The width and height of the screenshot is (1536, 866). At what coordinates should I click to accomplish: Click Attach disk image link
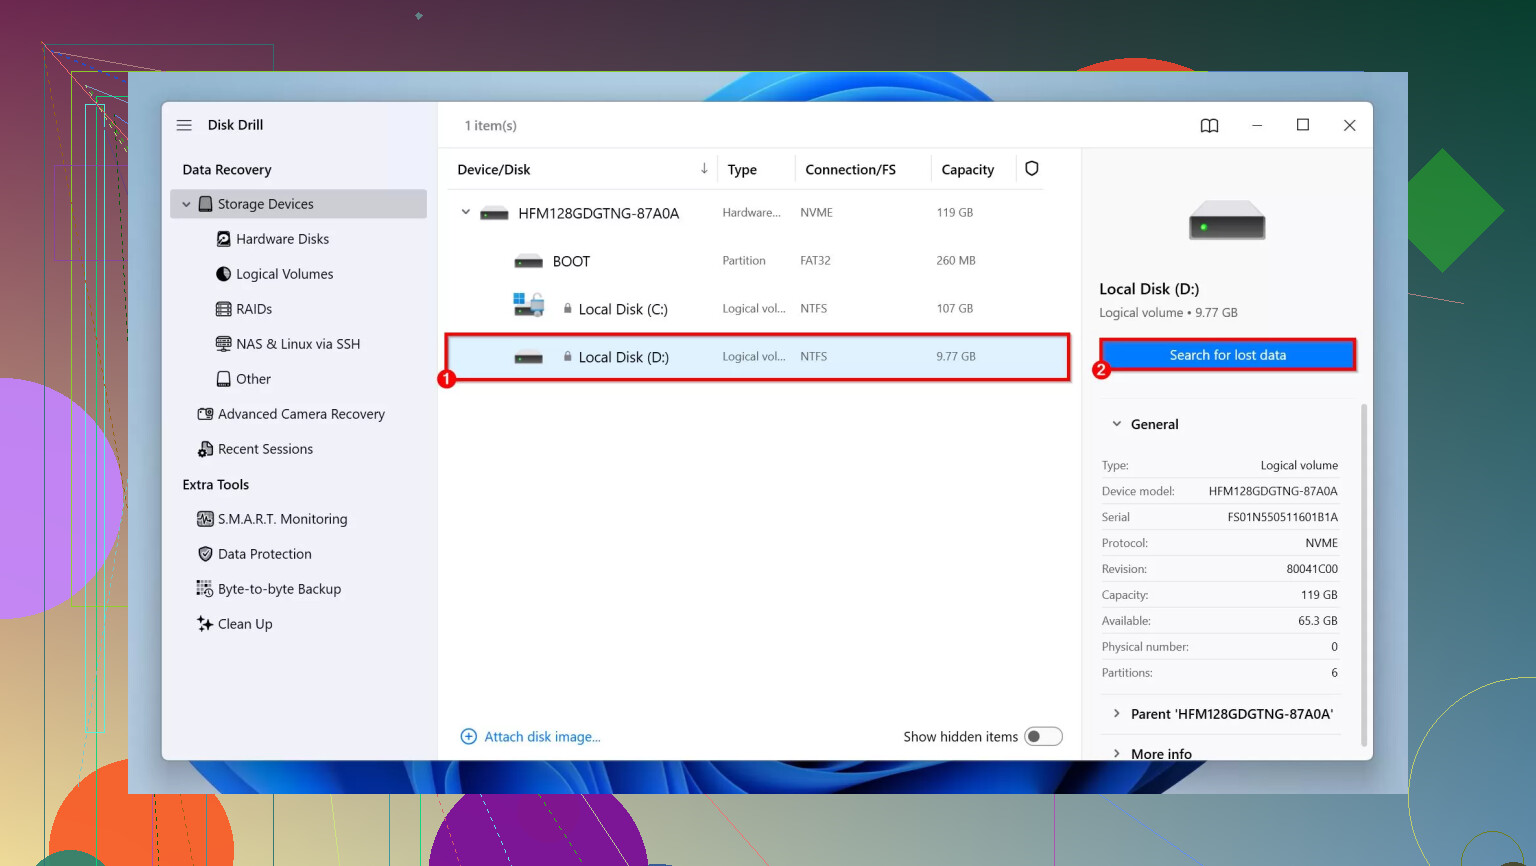(x=541, y=737)
